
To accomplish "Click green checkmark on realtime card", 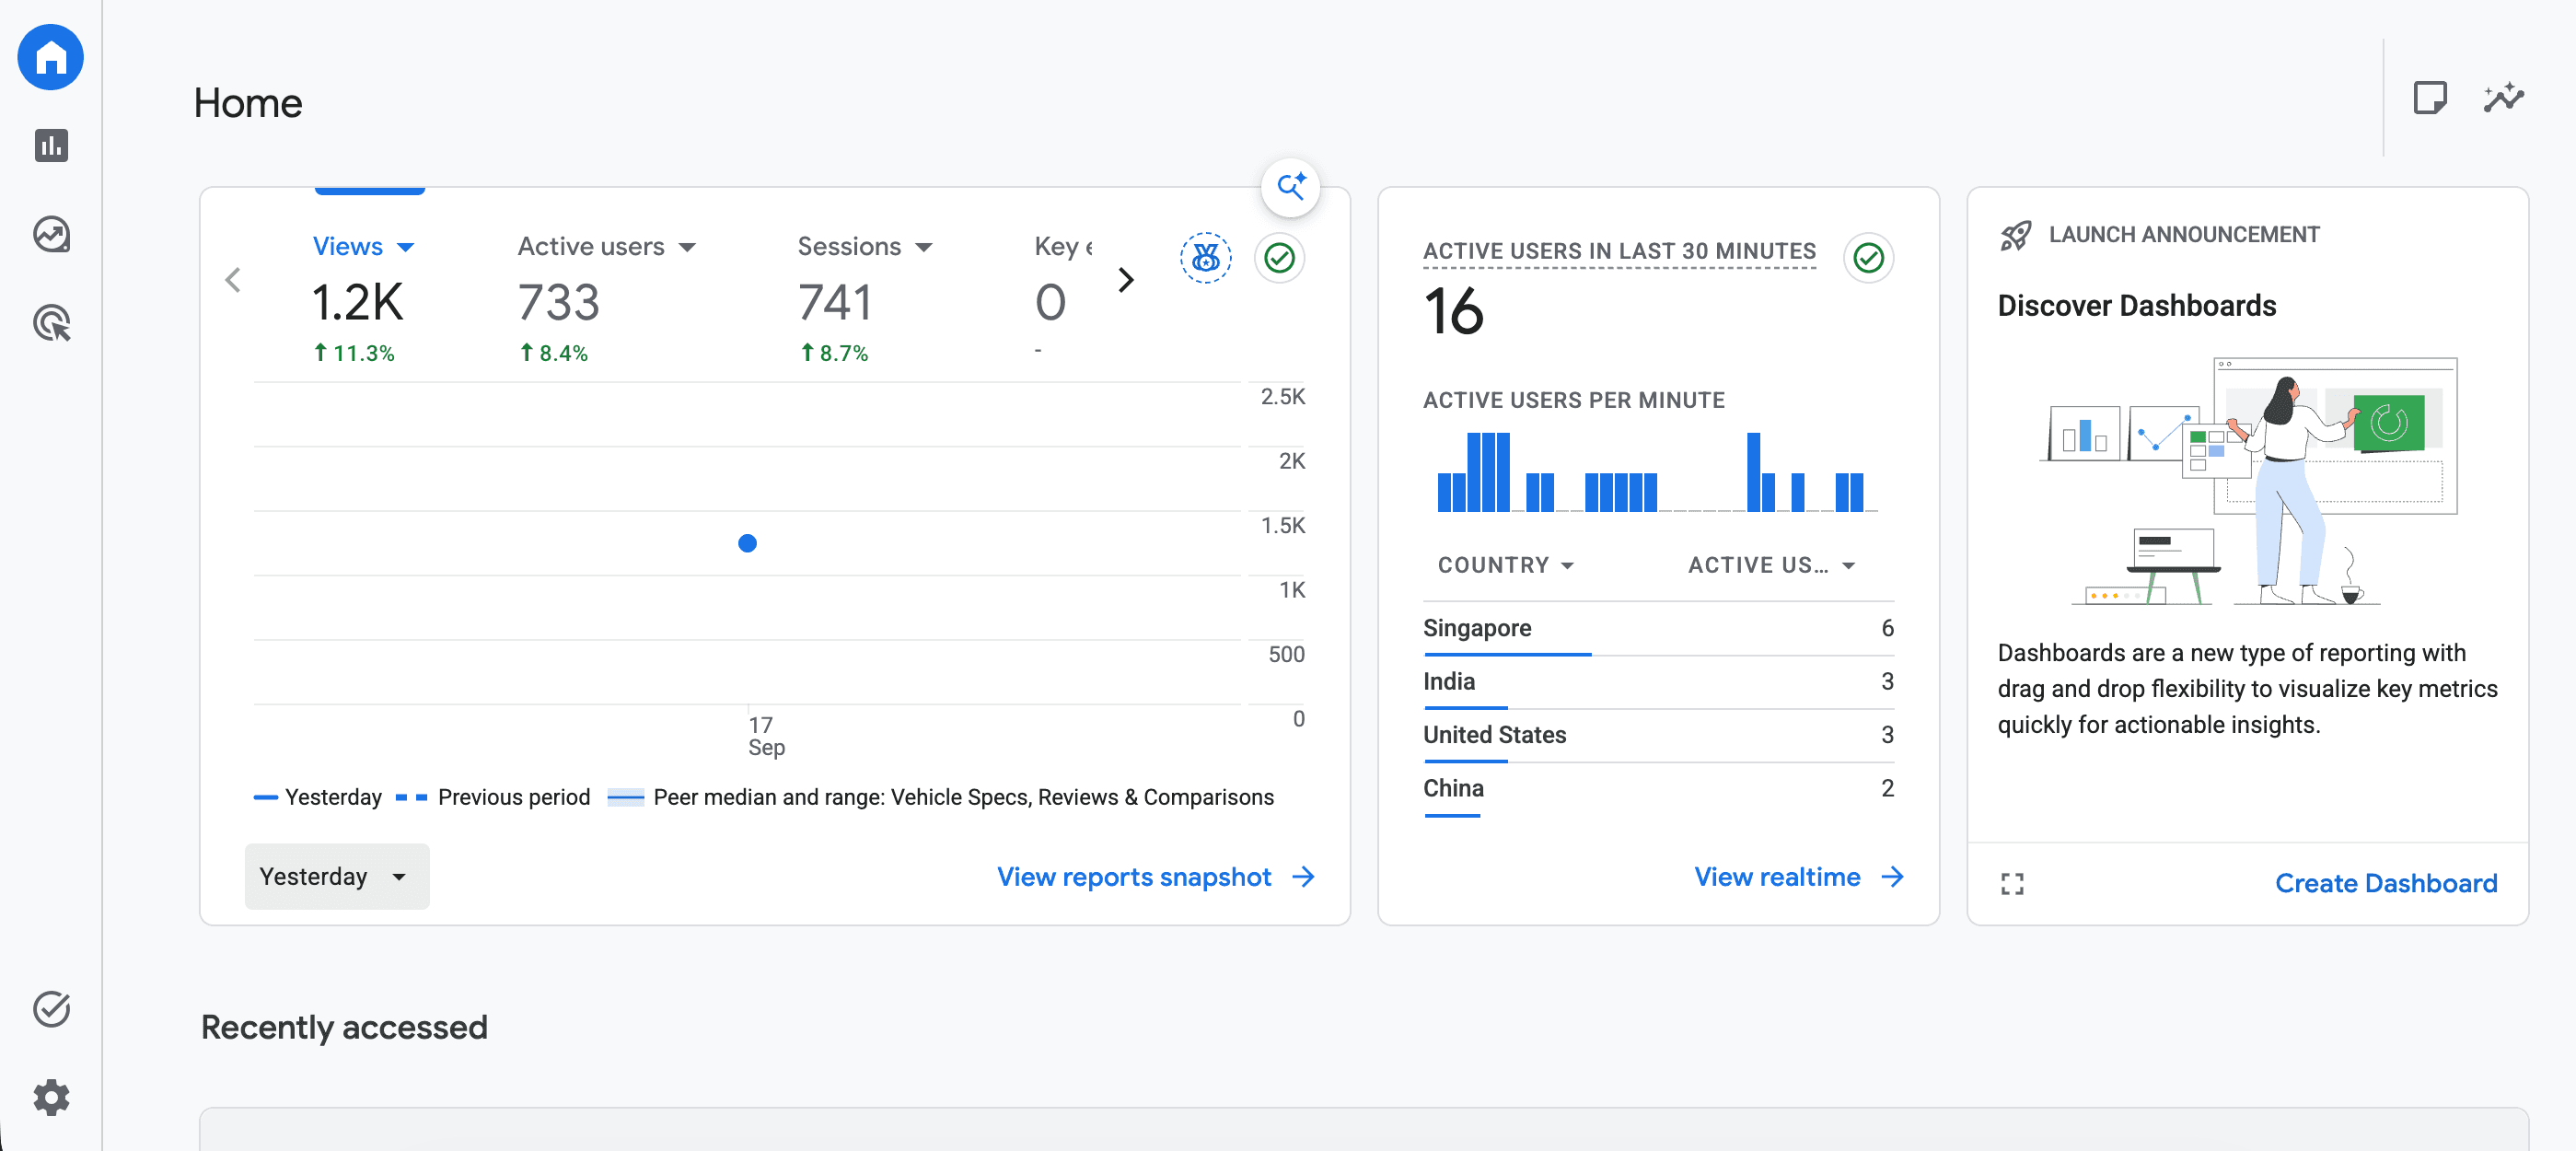I will 1868,258.
